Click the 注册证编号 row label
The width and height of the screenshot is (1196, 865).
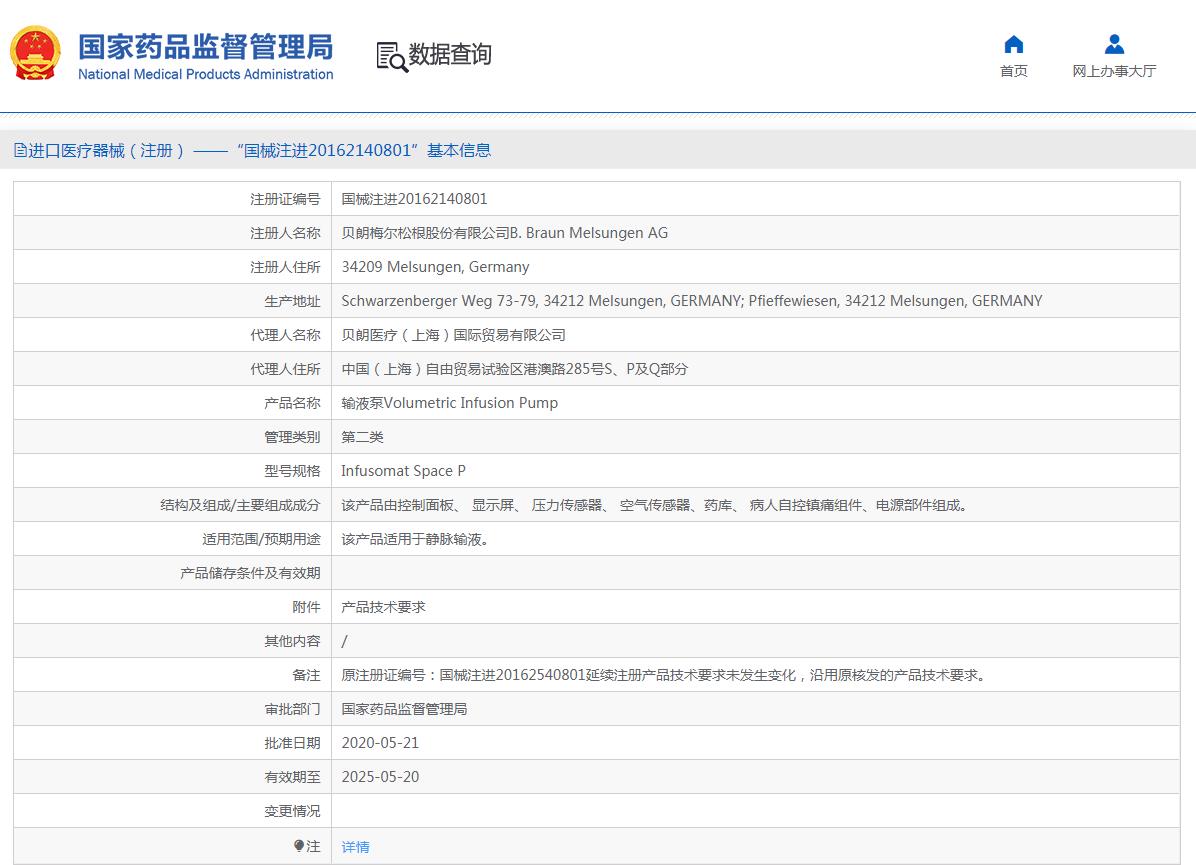tap(285, 199)
